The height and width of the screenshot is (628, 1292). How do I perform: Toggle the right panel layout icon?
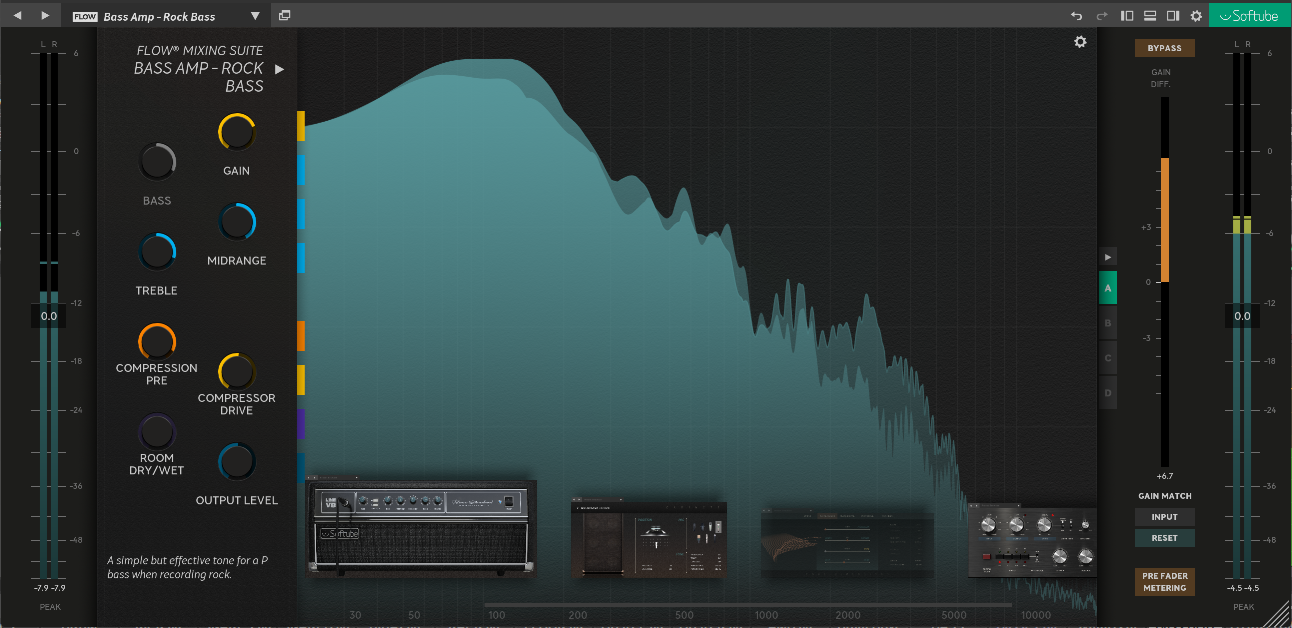click(1173, 16)
